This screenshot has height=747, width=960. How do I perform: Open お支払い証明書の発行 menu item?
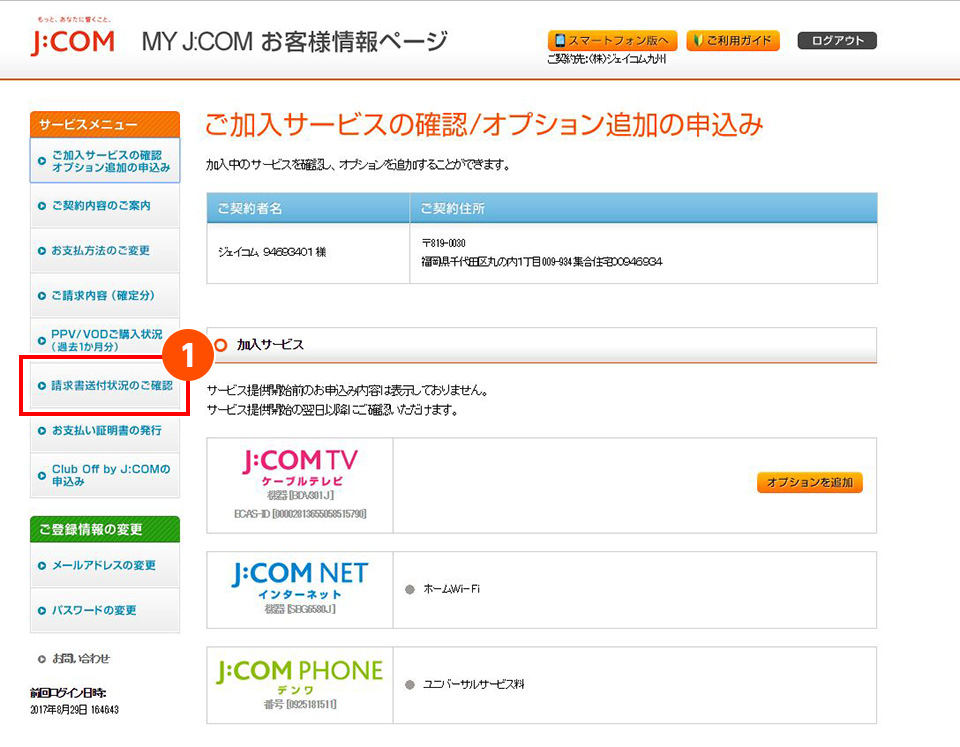coord(105,430)
